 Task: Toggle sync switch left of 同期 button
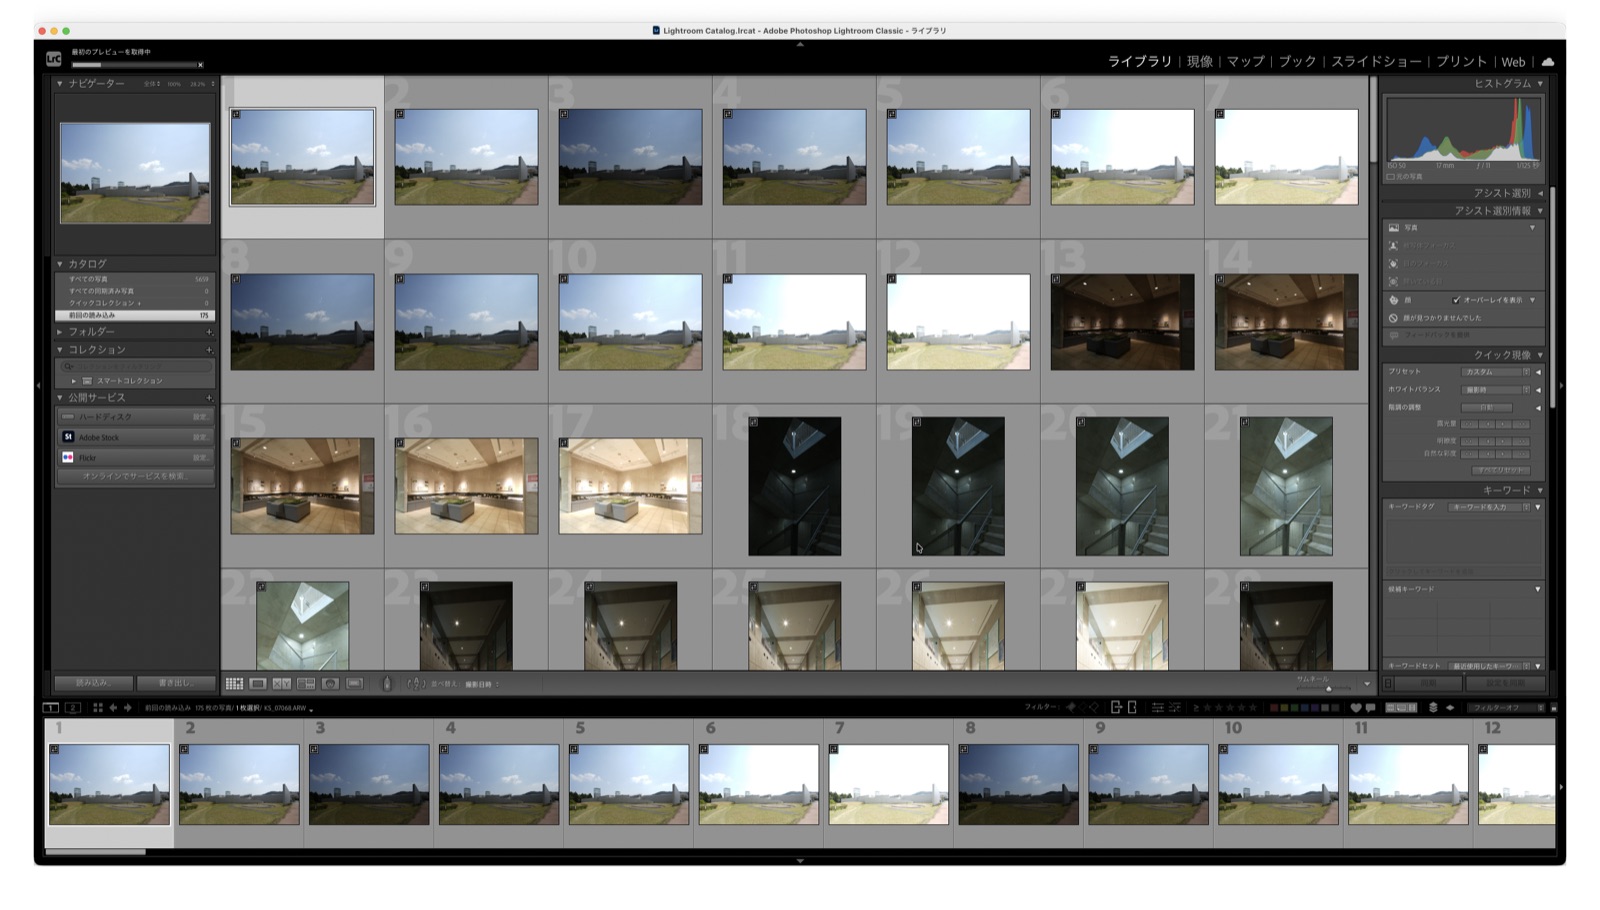[x=1388, y=683]
